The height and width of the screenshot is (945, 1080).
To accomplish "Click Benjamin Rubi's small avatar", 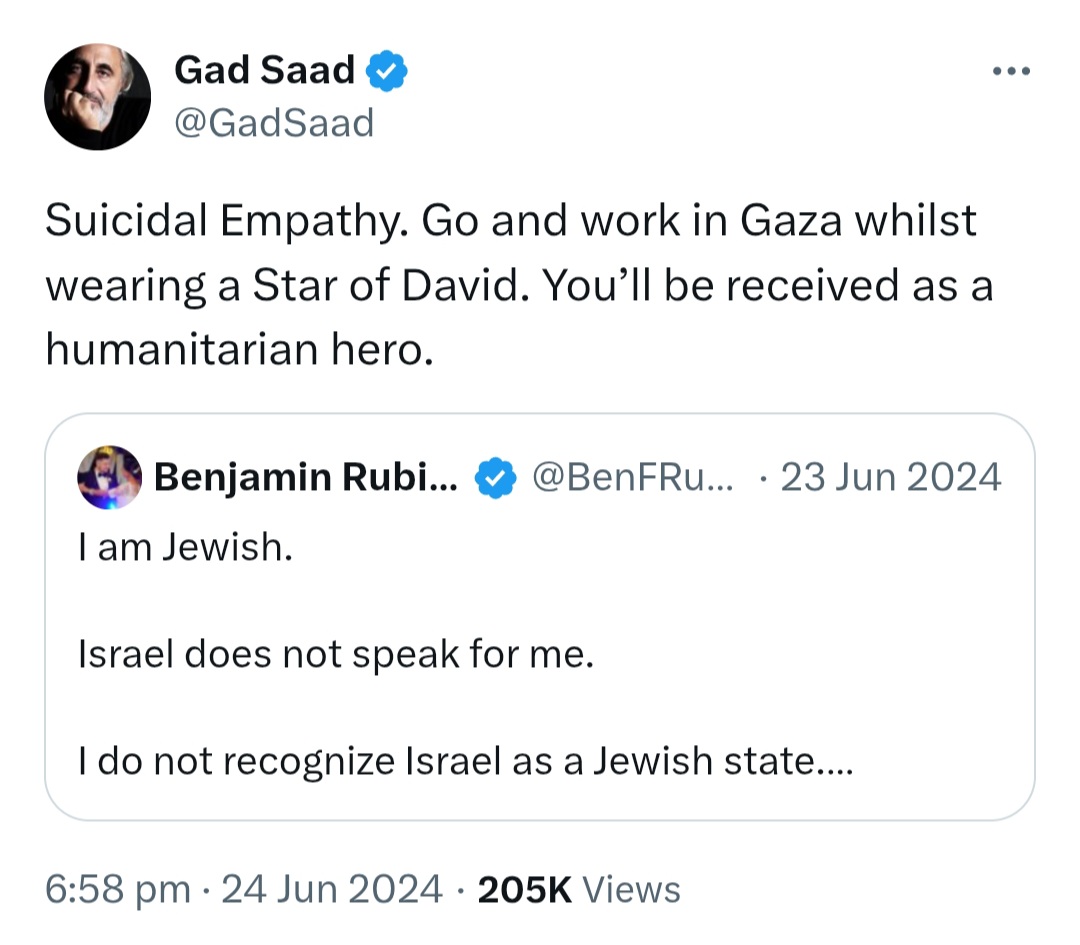I will click(109, 478).
